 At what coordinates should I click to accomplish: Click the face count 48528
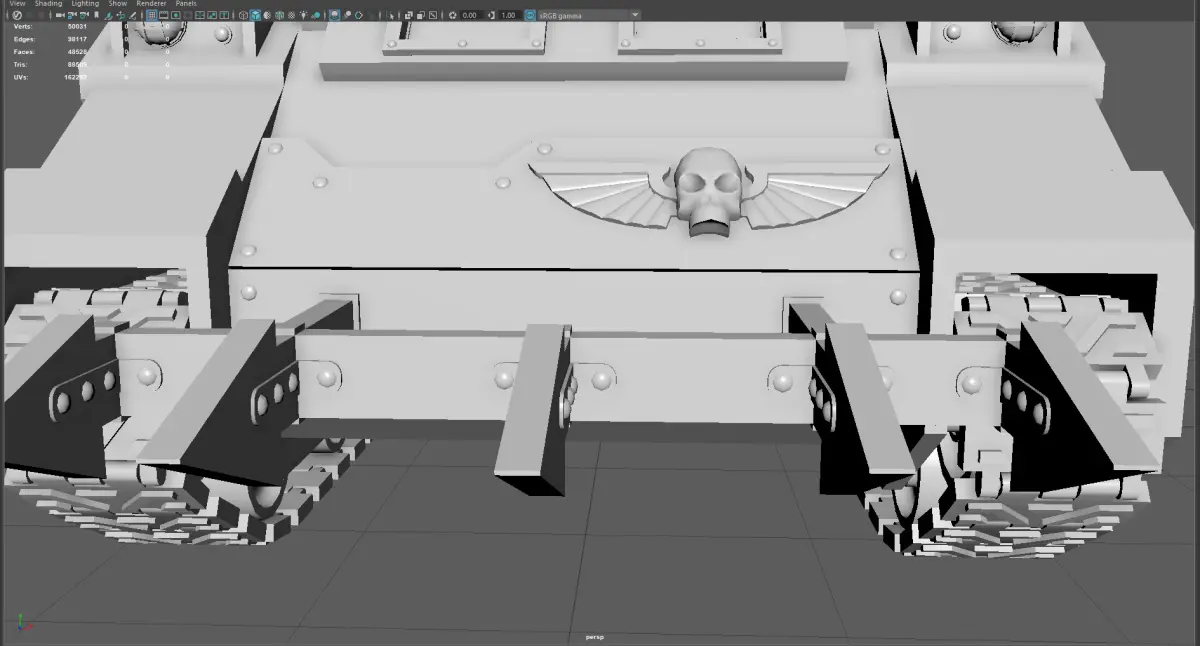point(77,51)
